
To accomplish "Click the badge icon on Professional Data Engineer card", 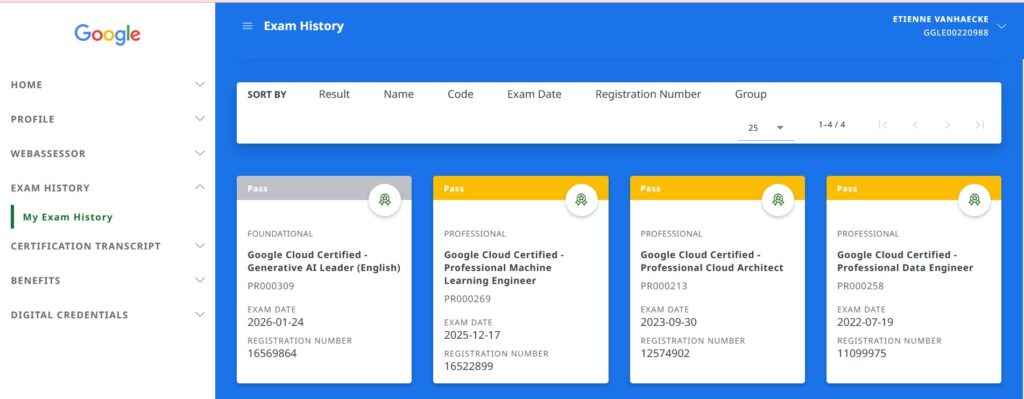I will pyautogui.click(x=974, y=200).
